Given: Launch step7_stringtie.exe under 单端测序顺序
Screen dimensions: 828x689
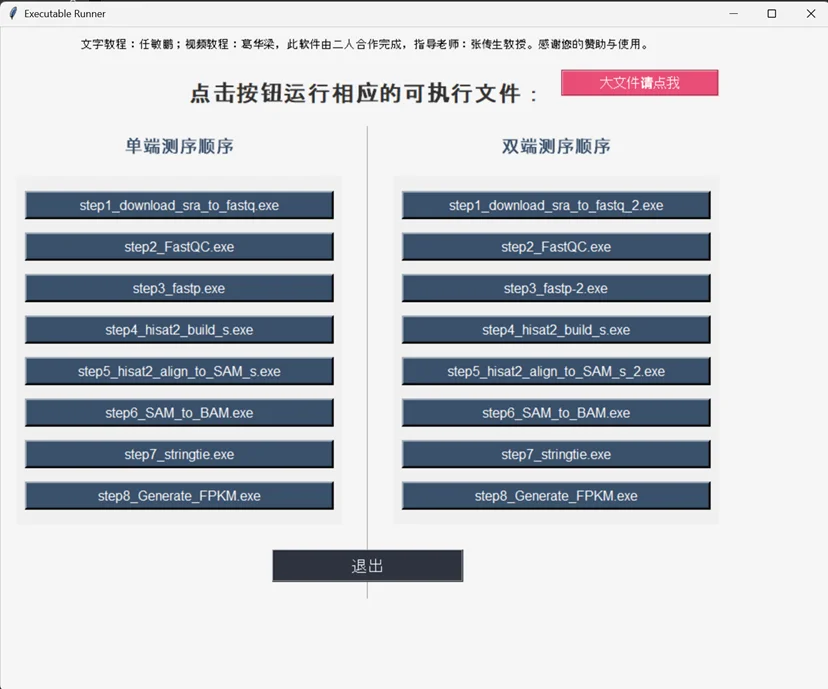Looking at the screenshot, I should (178, 454).
